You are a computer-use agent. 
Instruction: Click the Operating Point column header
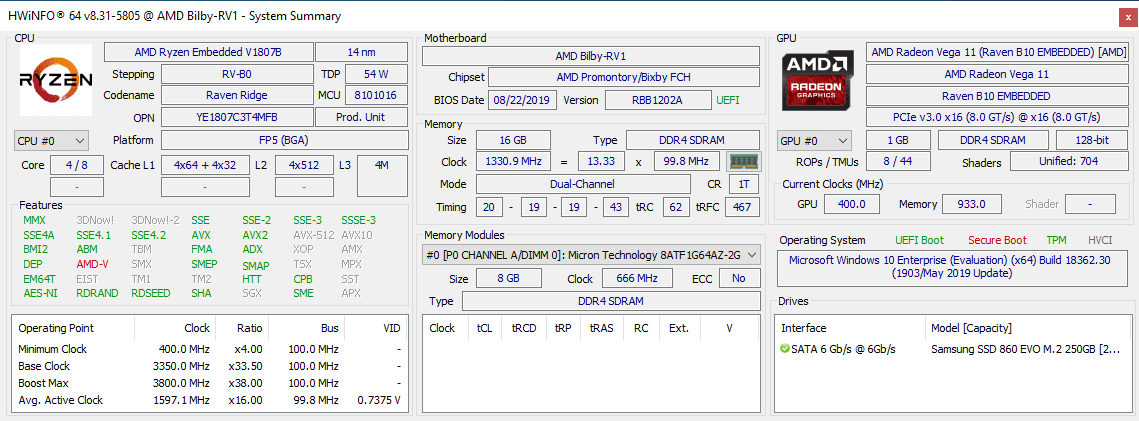tap(73, 328)
